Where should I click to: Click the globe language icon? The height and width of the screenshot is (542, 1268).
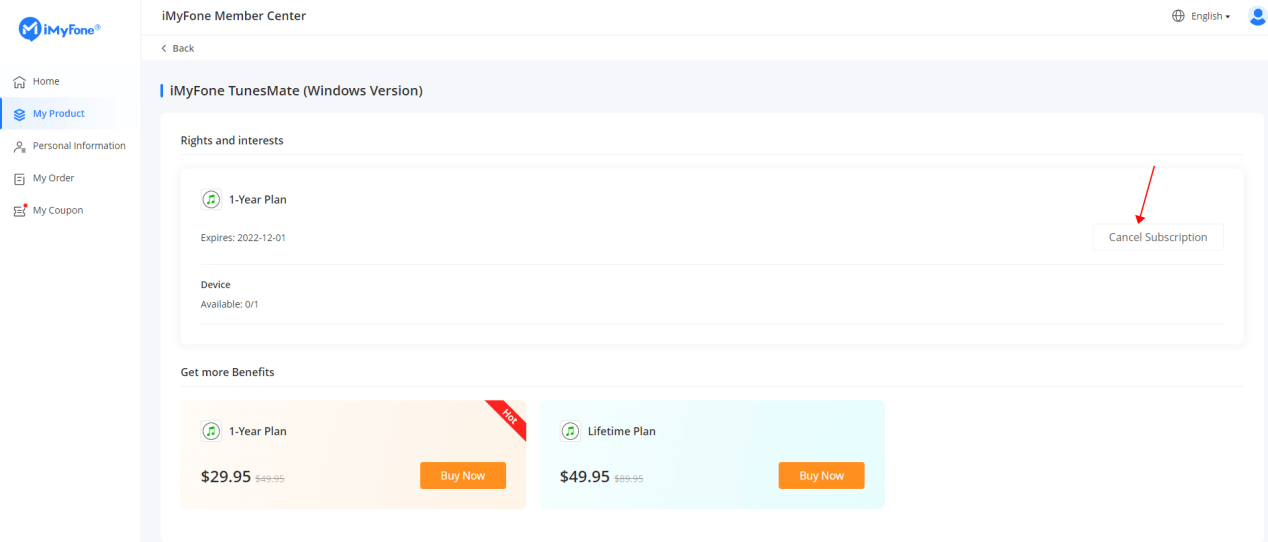click(1178, 16)
